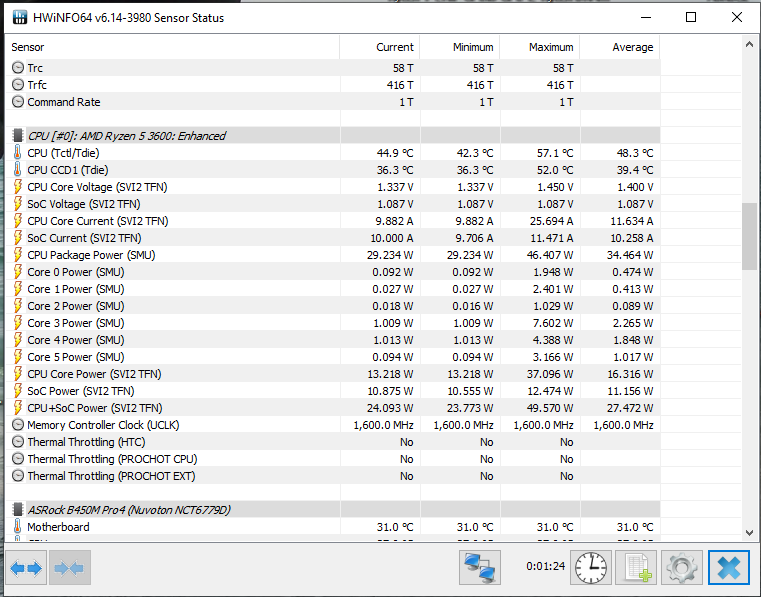761x597 pixels.
Task: Click circle icon beside Thermal Throttling (HTC)
Action: coord(18,442)
